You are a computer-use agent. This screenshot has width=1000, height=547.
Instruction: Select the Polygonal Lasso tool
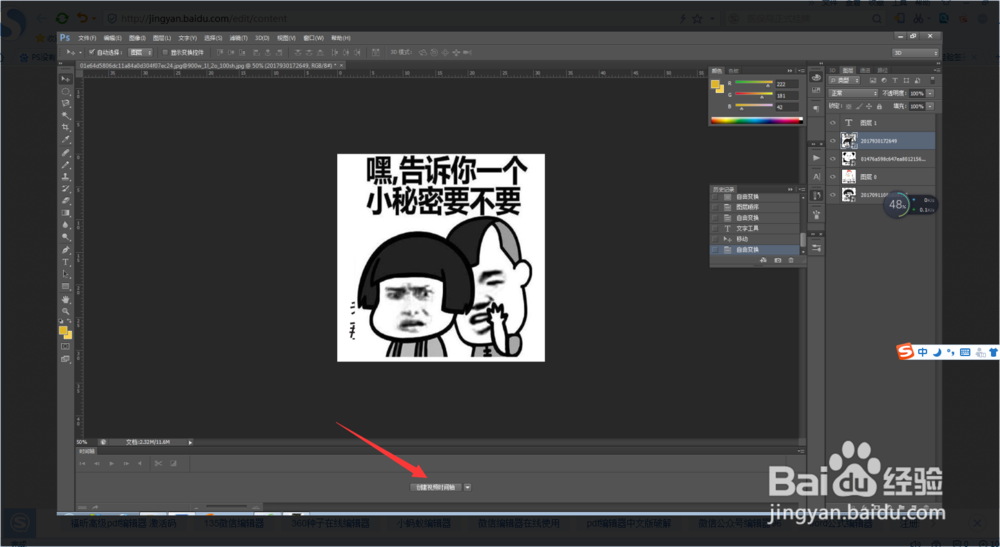[x=66, y=103]
